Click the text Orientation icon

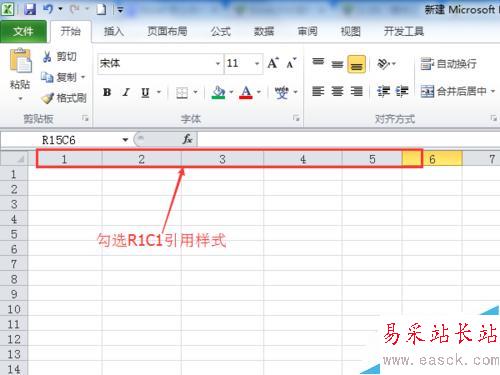pyautogui.click(x=384, y=64)
